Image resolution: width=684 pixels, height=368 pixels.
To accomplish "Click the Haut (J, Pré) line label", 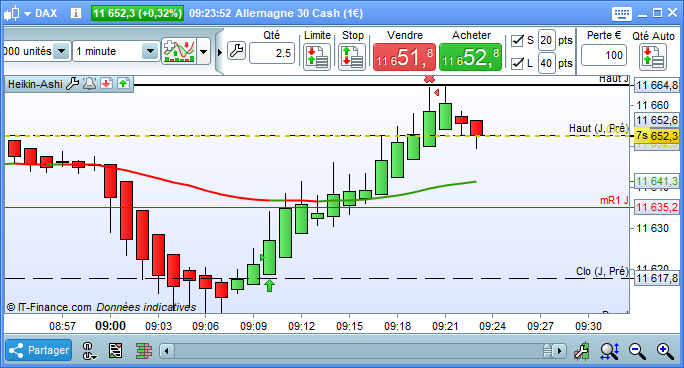I will (598, 128).
